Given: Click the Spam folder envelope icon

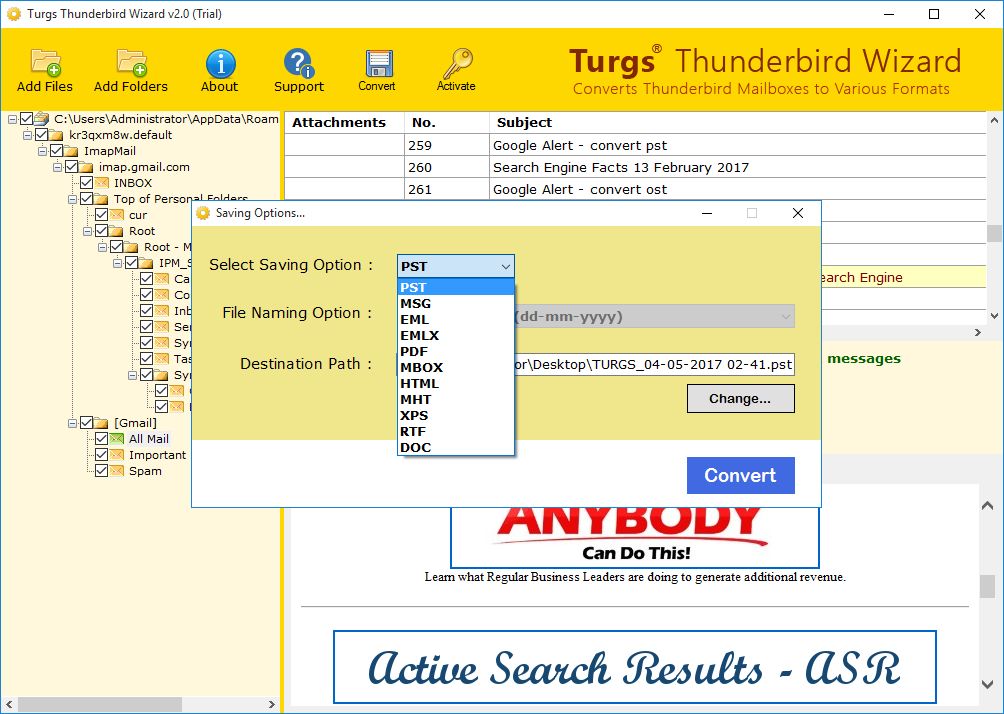Looking at the screenshot, I should coord(117,471).
